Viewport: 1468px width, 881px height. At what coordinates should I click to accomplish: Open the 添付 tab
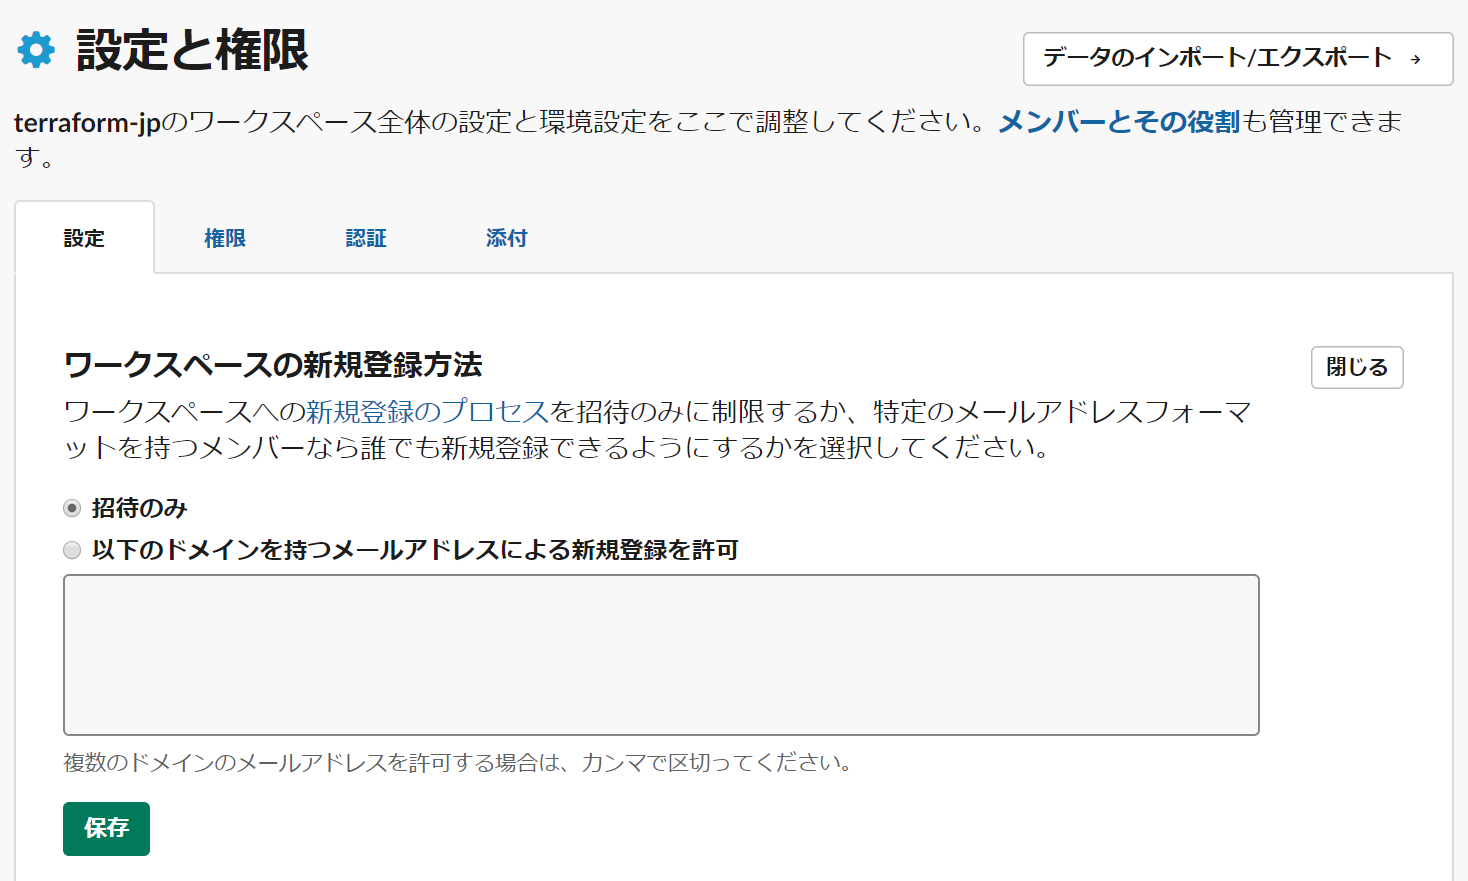(506, 238)
